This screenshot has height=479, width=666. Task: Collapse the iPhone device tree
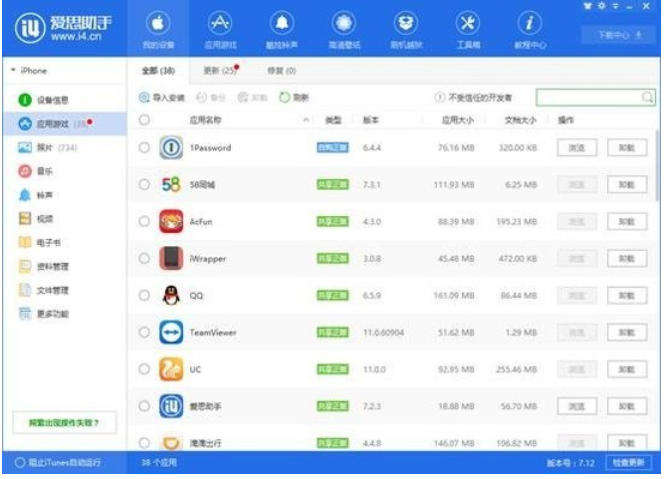click(x=13, y=71)
